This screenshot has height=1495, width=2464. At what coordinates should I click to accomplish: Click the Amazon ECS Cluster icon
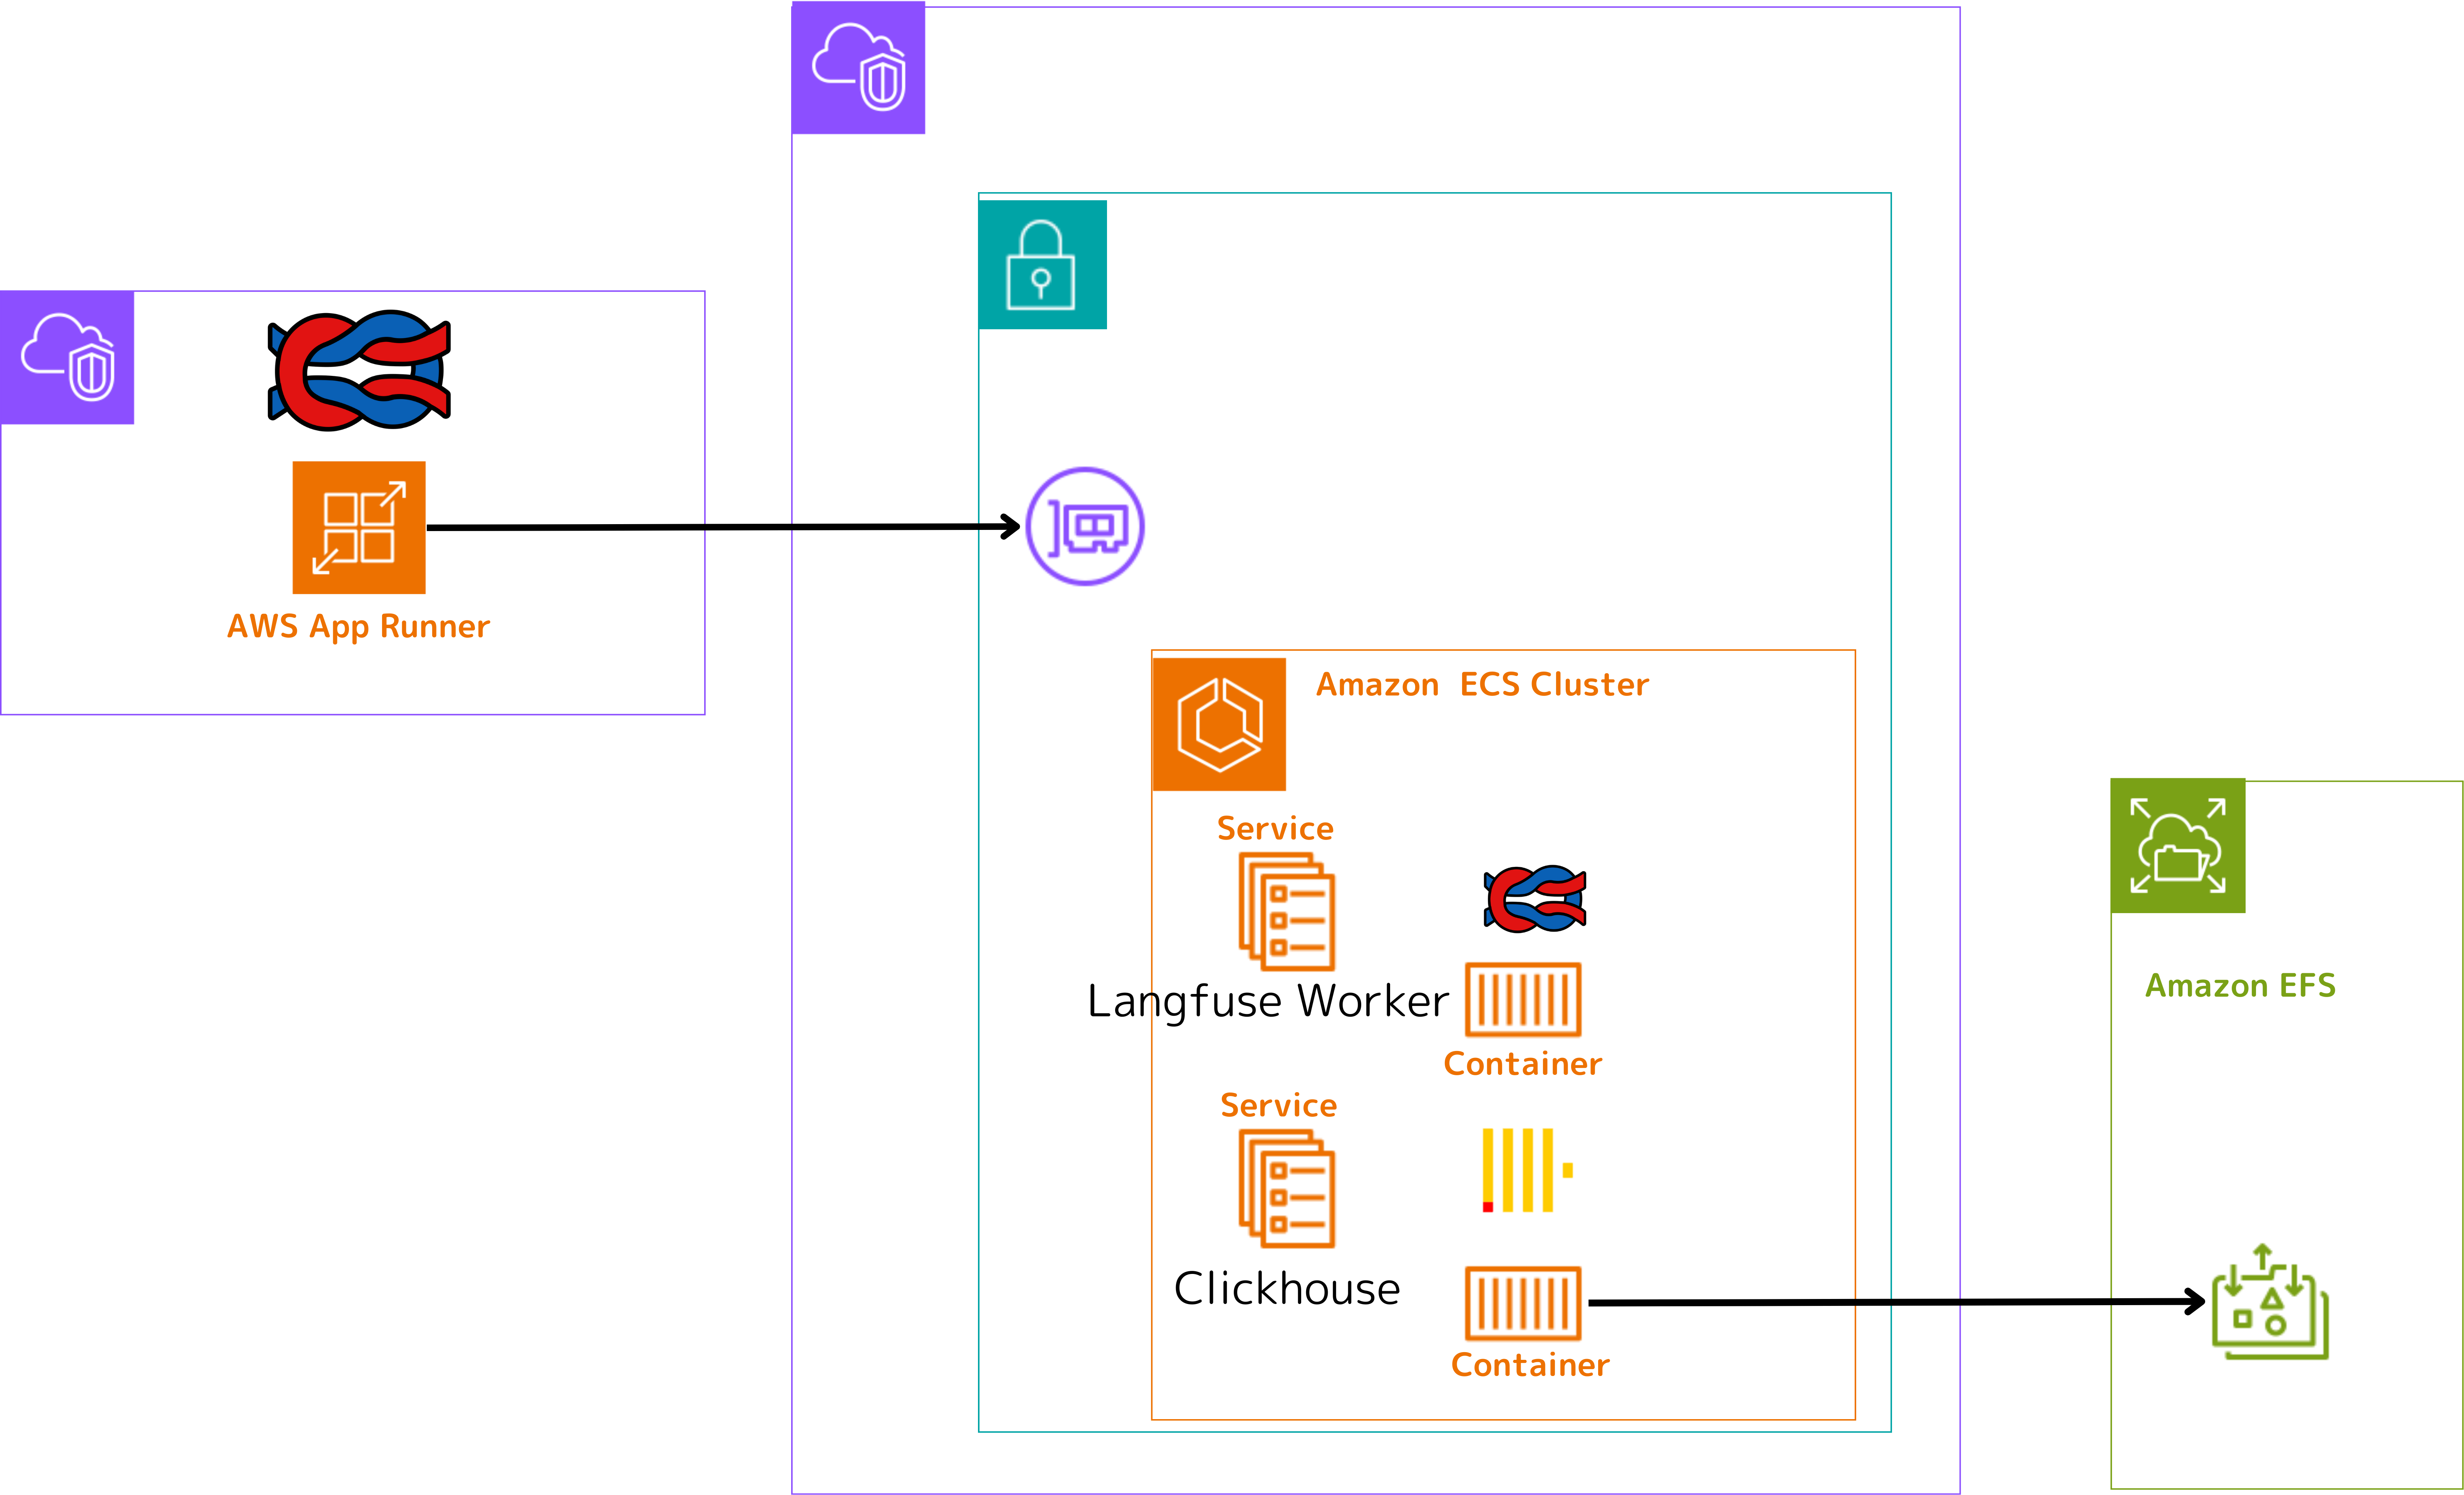coord(1219,723)
